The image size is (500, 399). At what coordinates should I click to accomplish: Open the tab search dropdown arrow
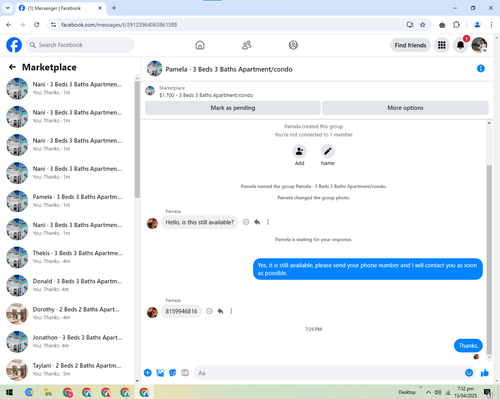click(x=8, y=8)
